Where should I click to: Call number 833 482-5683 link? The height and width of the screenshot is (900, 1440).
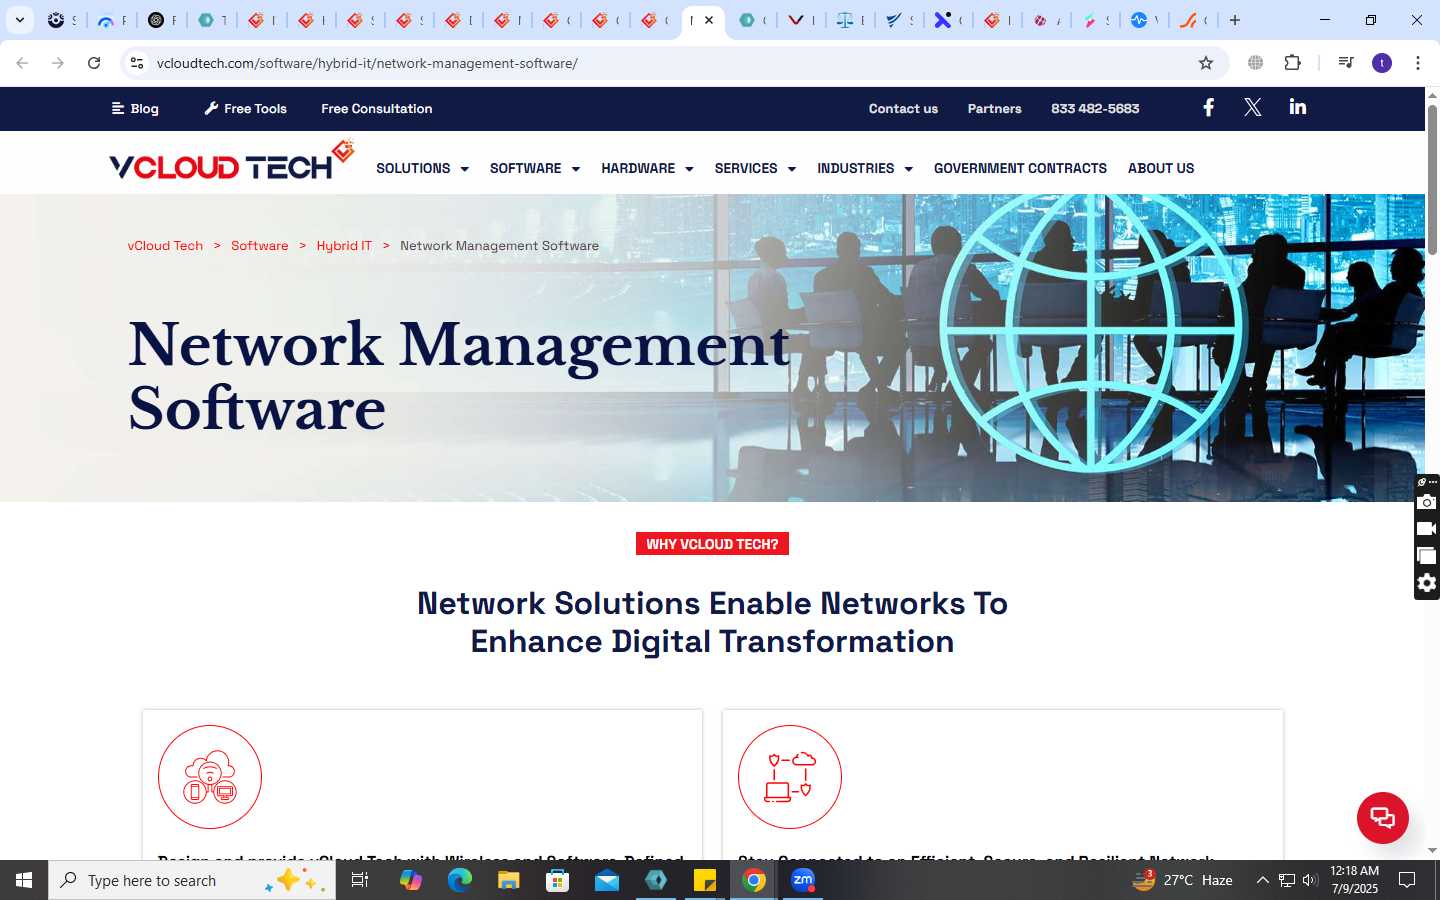pyautogui.click(x=1095, y=108)
